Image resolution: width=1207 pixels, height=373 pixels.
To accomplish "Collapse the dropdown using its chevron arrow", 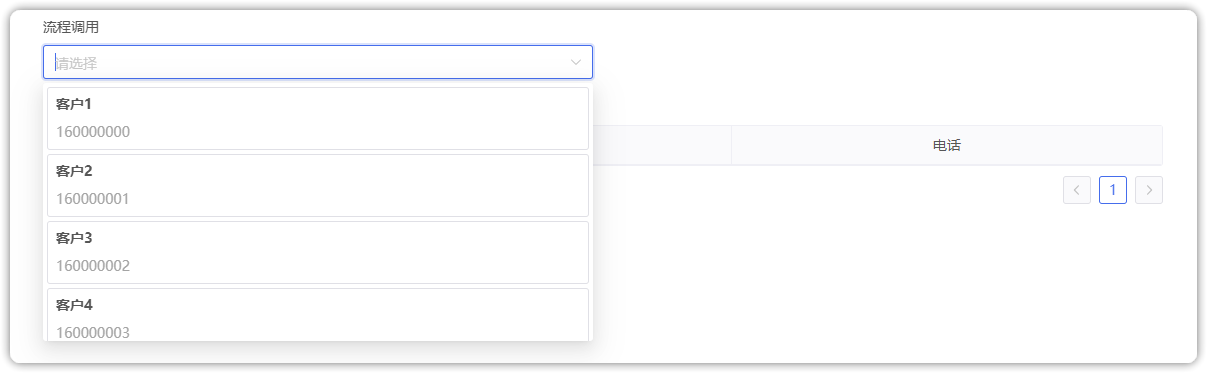I will 576,62.
